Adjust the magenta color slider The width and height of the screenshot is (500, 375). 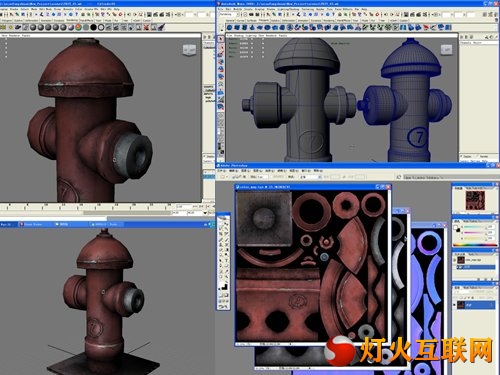pyautogui.click(x=473, y=232)
